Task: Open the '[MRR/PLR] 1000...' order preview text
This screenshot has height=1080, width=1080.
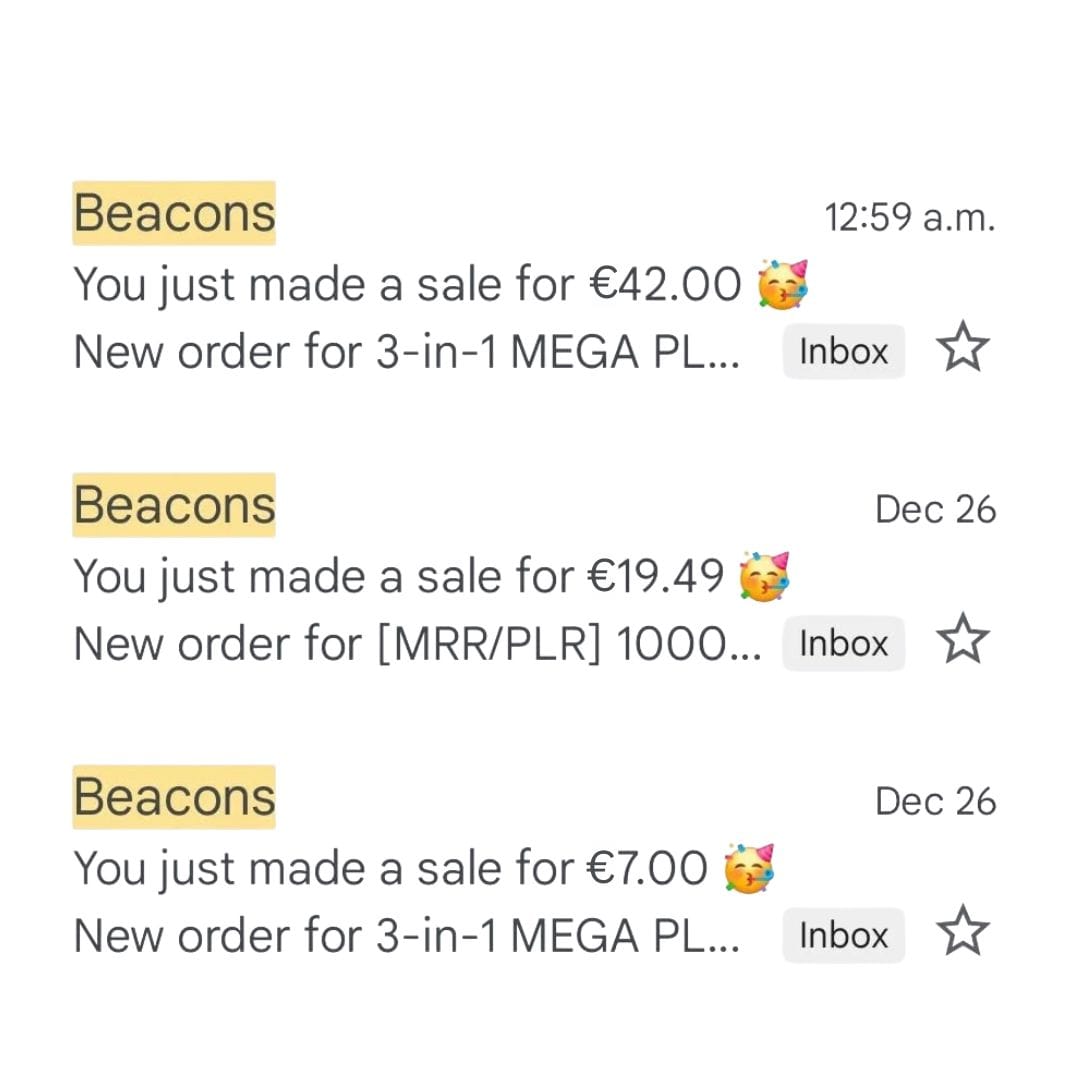Action: click(x=416, y=644)
